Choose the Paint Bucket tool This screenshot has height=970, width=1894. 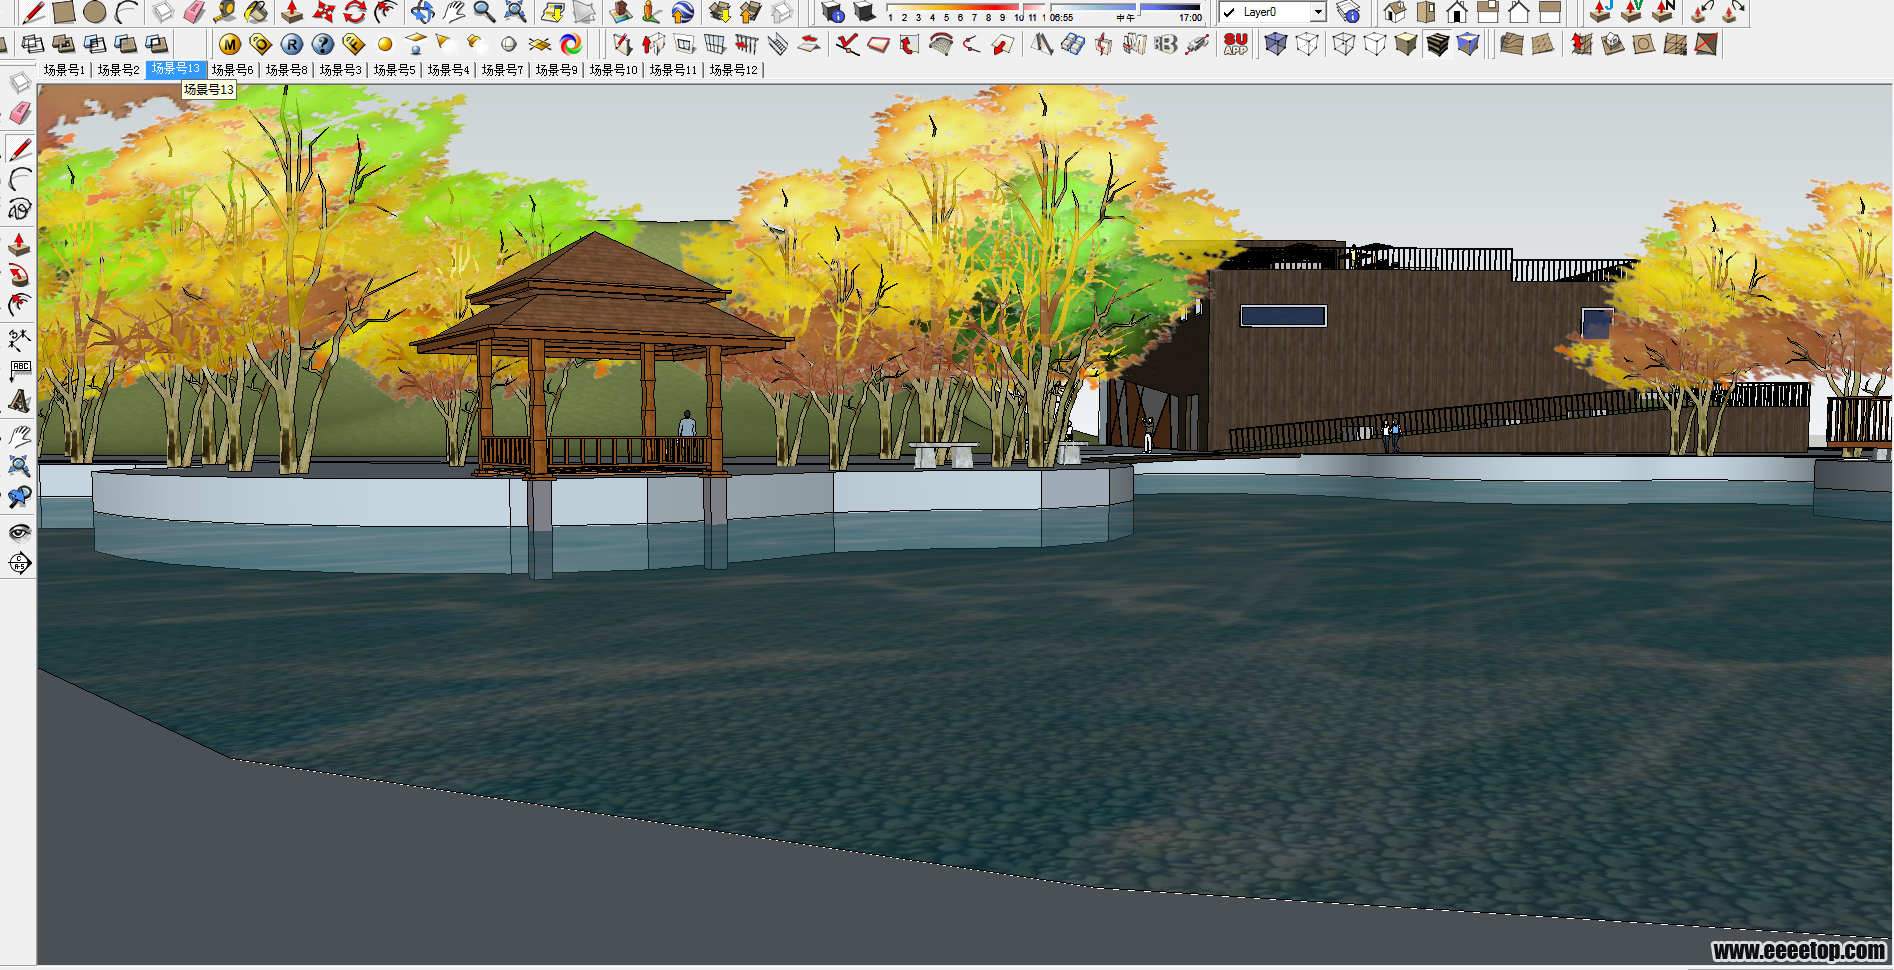point(256,12)
